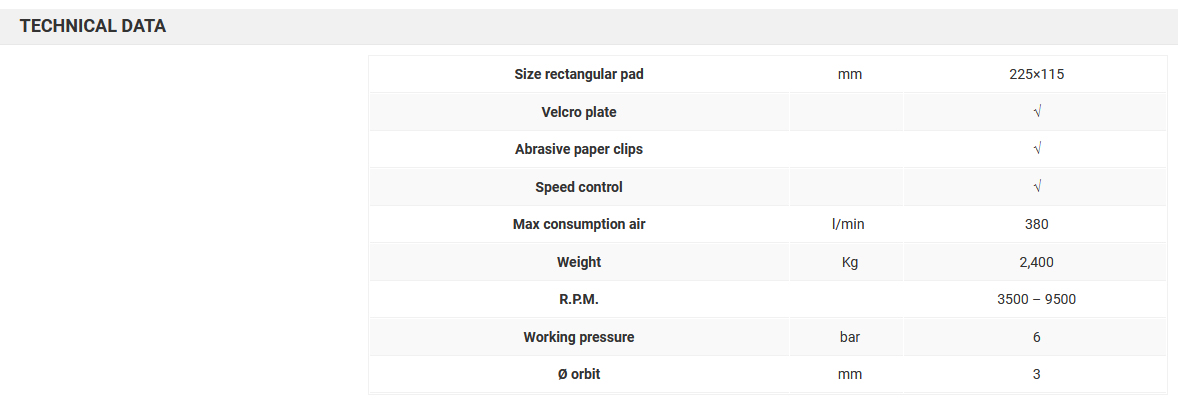The image size is (1178, 401).
Task: Click the Weight row label
Action: [579, 262]
